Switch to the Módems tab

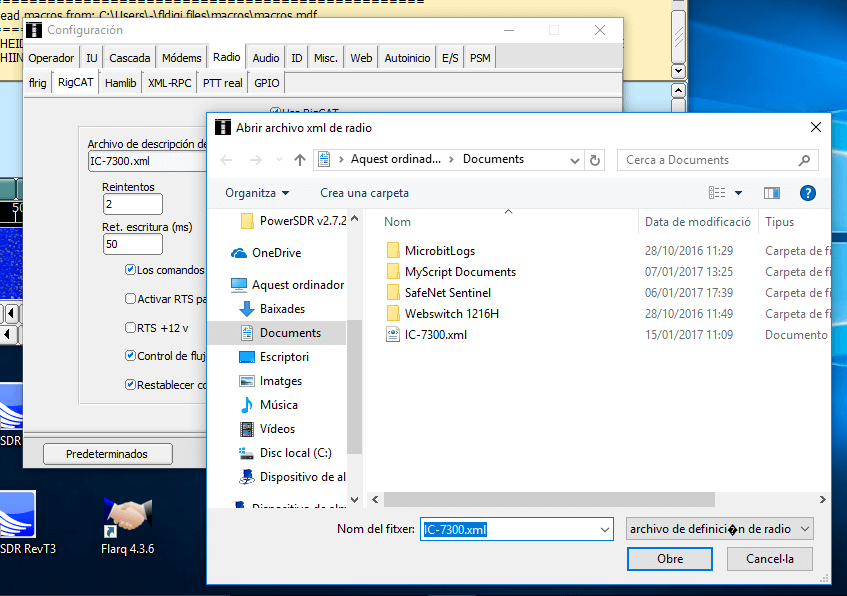point(182,58)
